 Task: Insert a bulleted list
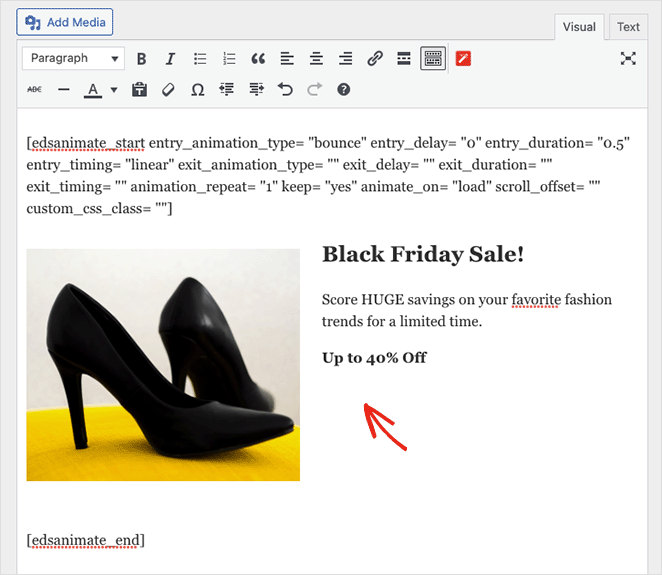[x=200, y=59]
